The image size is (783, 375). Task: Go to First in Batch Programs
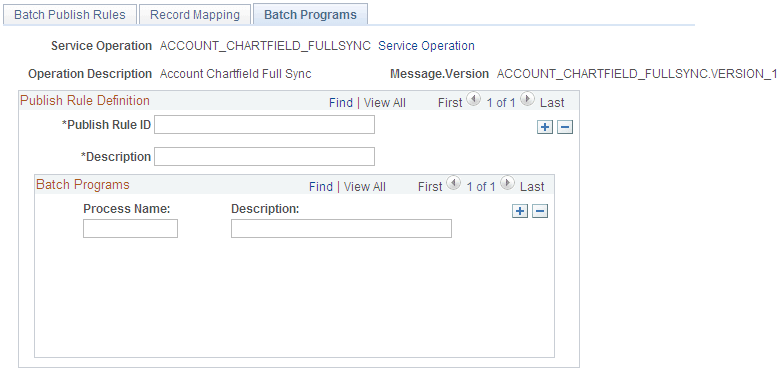click(x=430, y=187)
